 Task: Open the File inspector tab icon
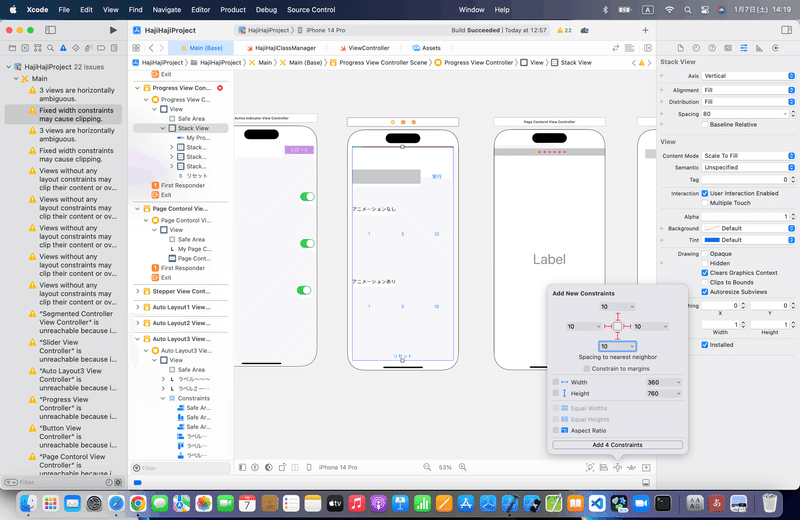[681, 48]
